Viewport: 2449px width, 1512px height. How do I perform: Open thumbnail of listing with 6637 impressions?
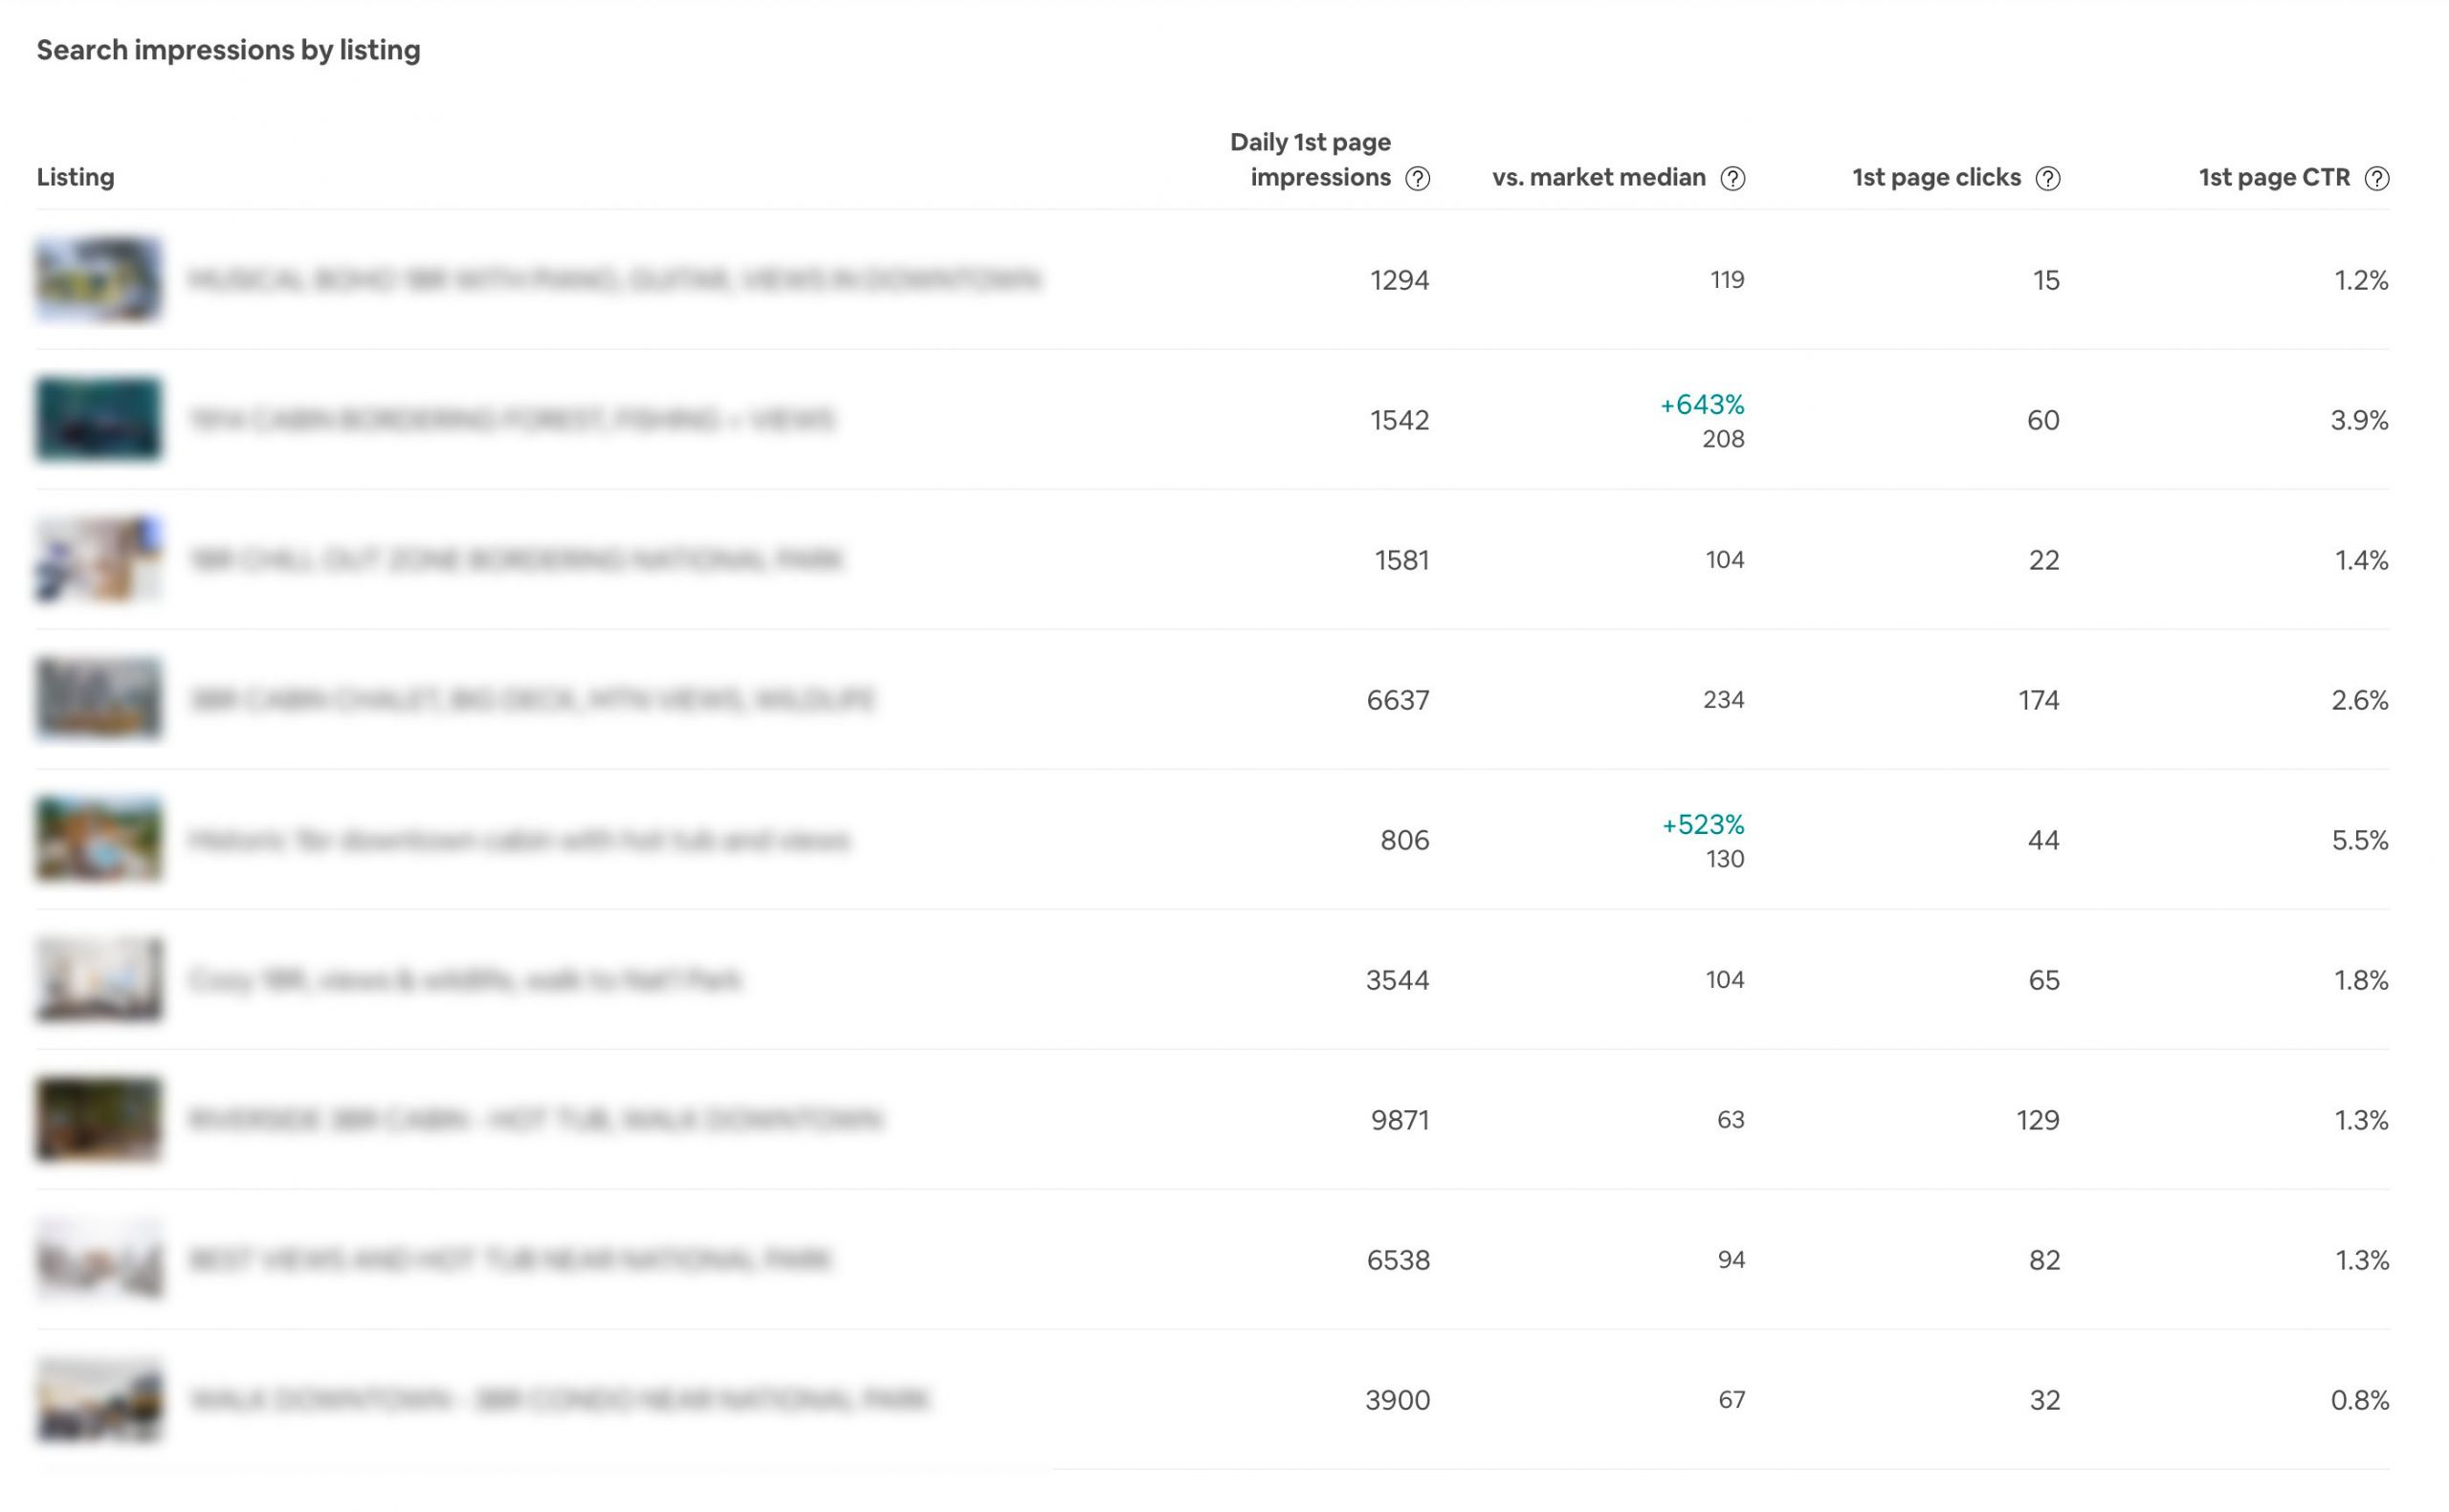pyautogui.click(x=98, y=699)
